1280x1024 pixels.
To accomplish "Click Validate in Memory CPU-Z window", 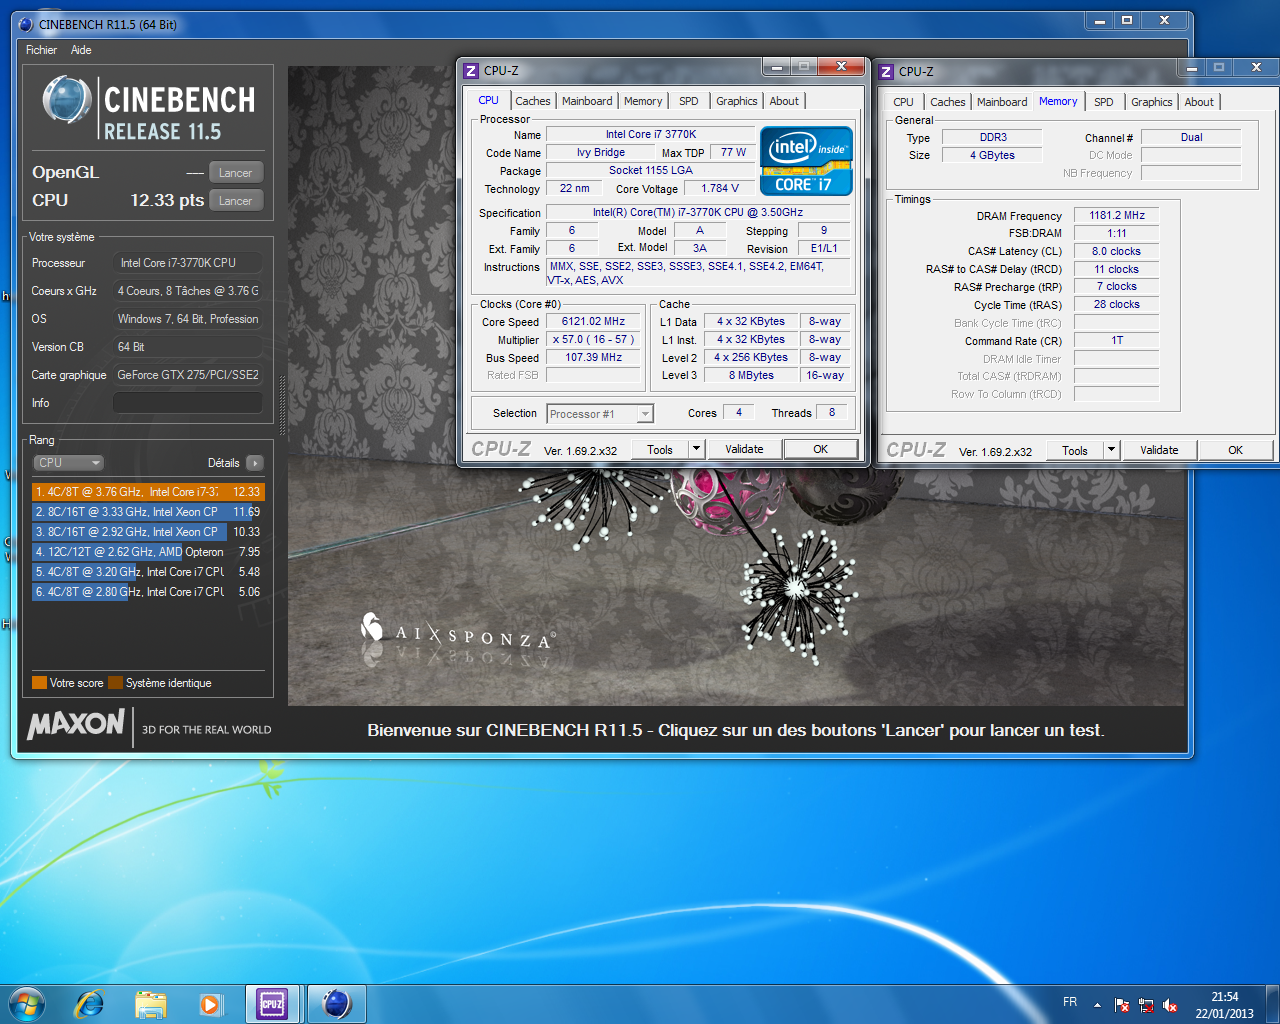I will point(1159,451).
